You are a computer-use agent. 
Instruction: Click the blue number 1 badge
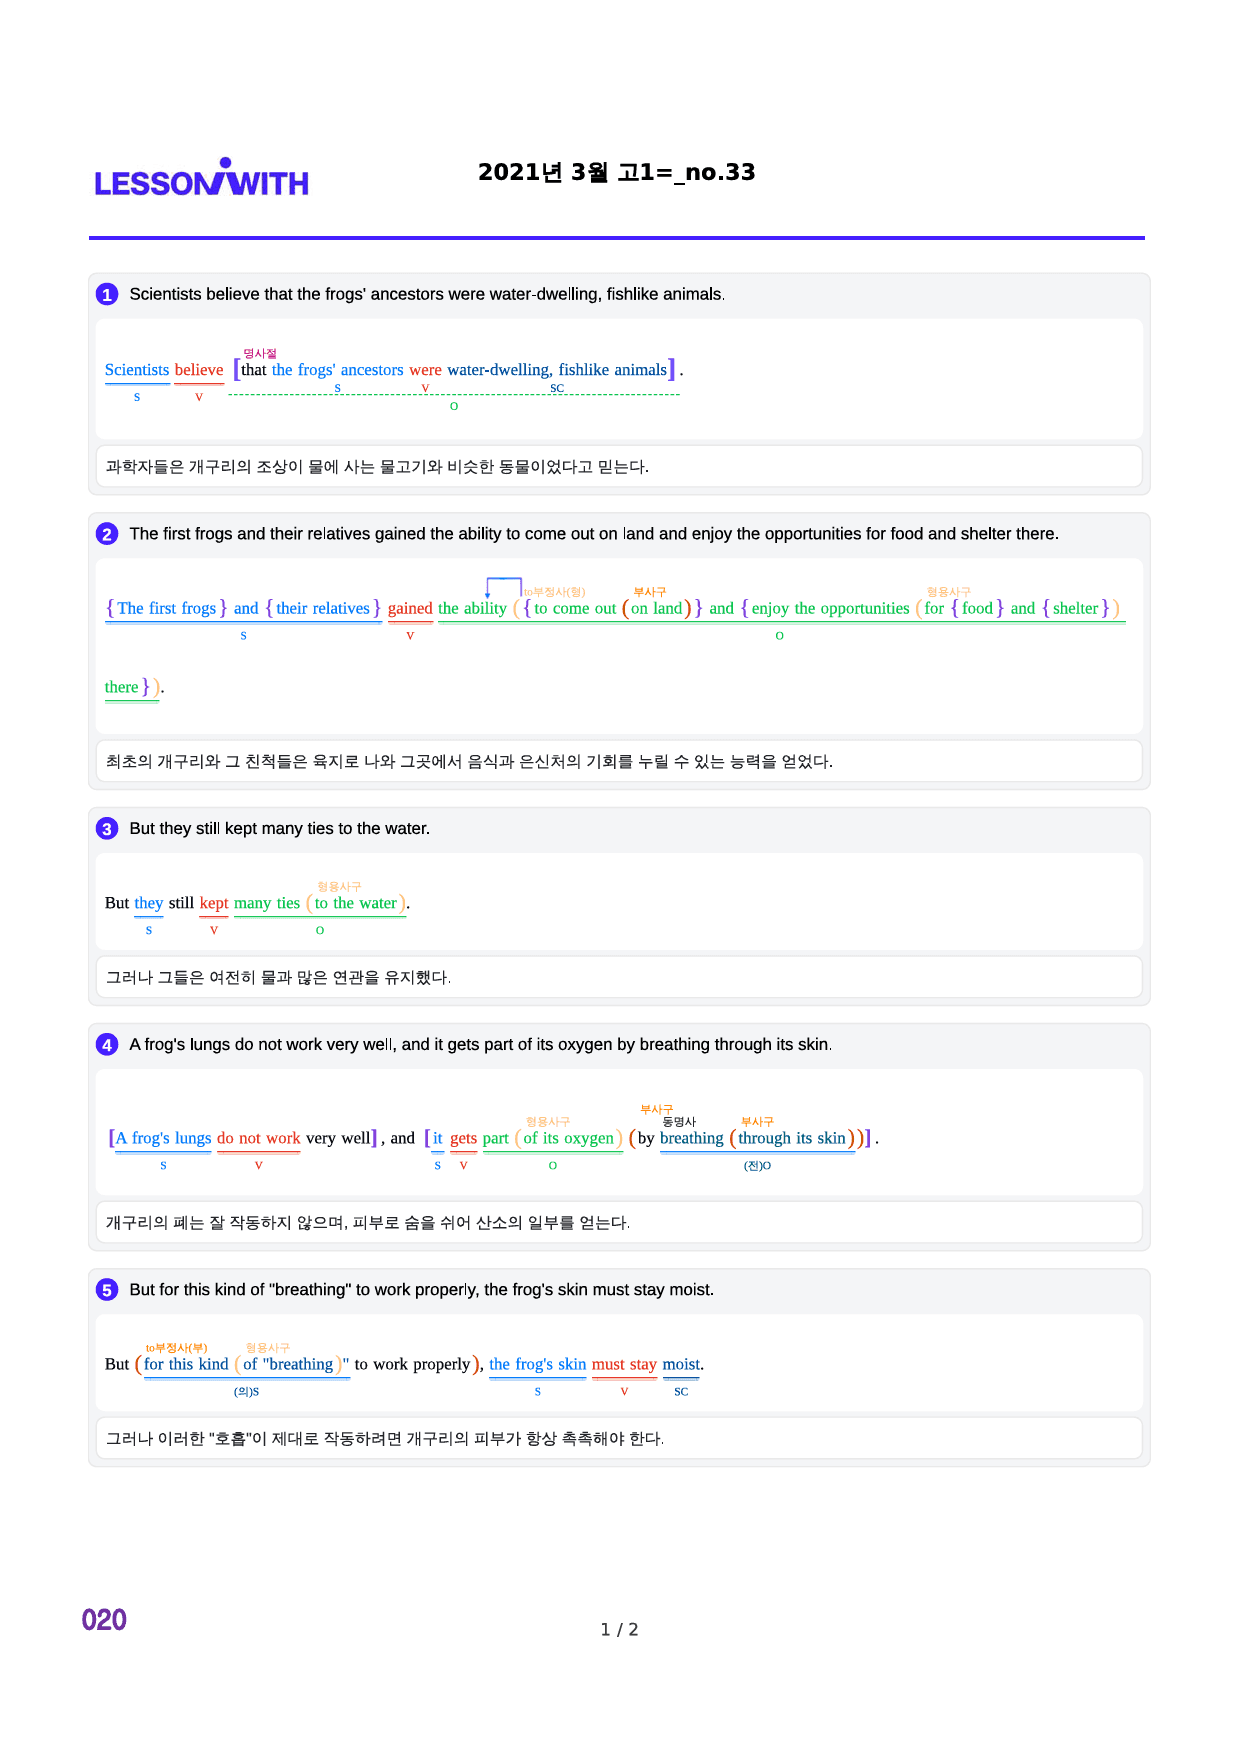pos(107,294)
